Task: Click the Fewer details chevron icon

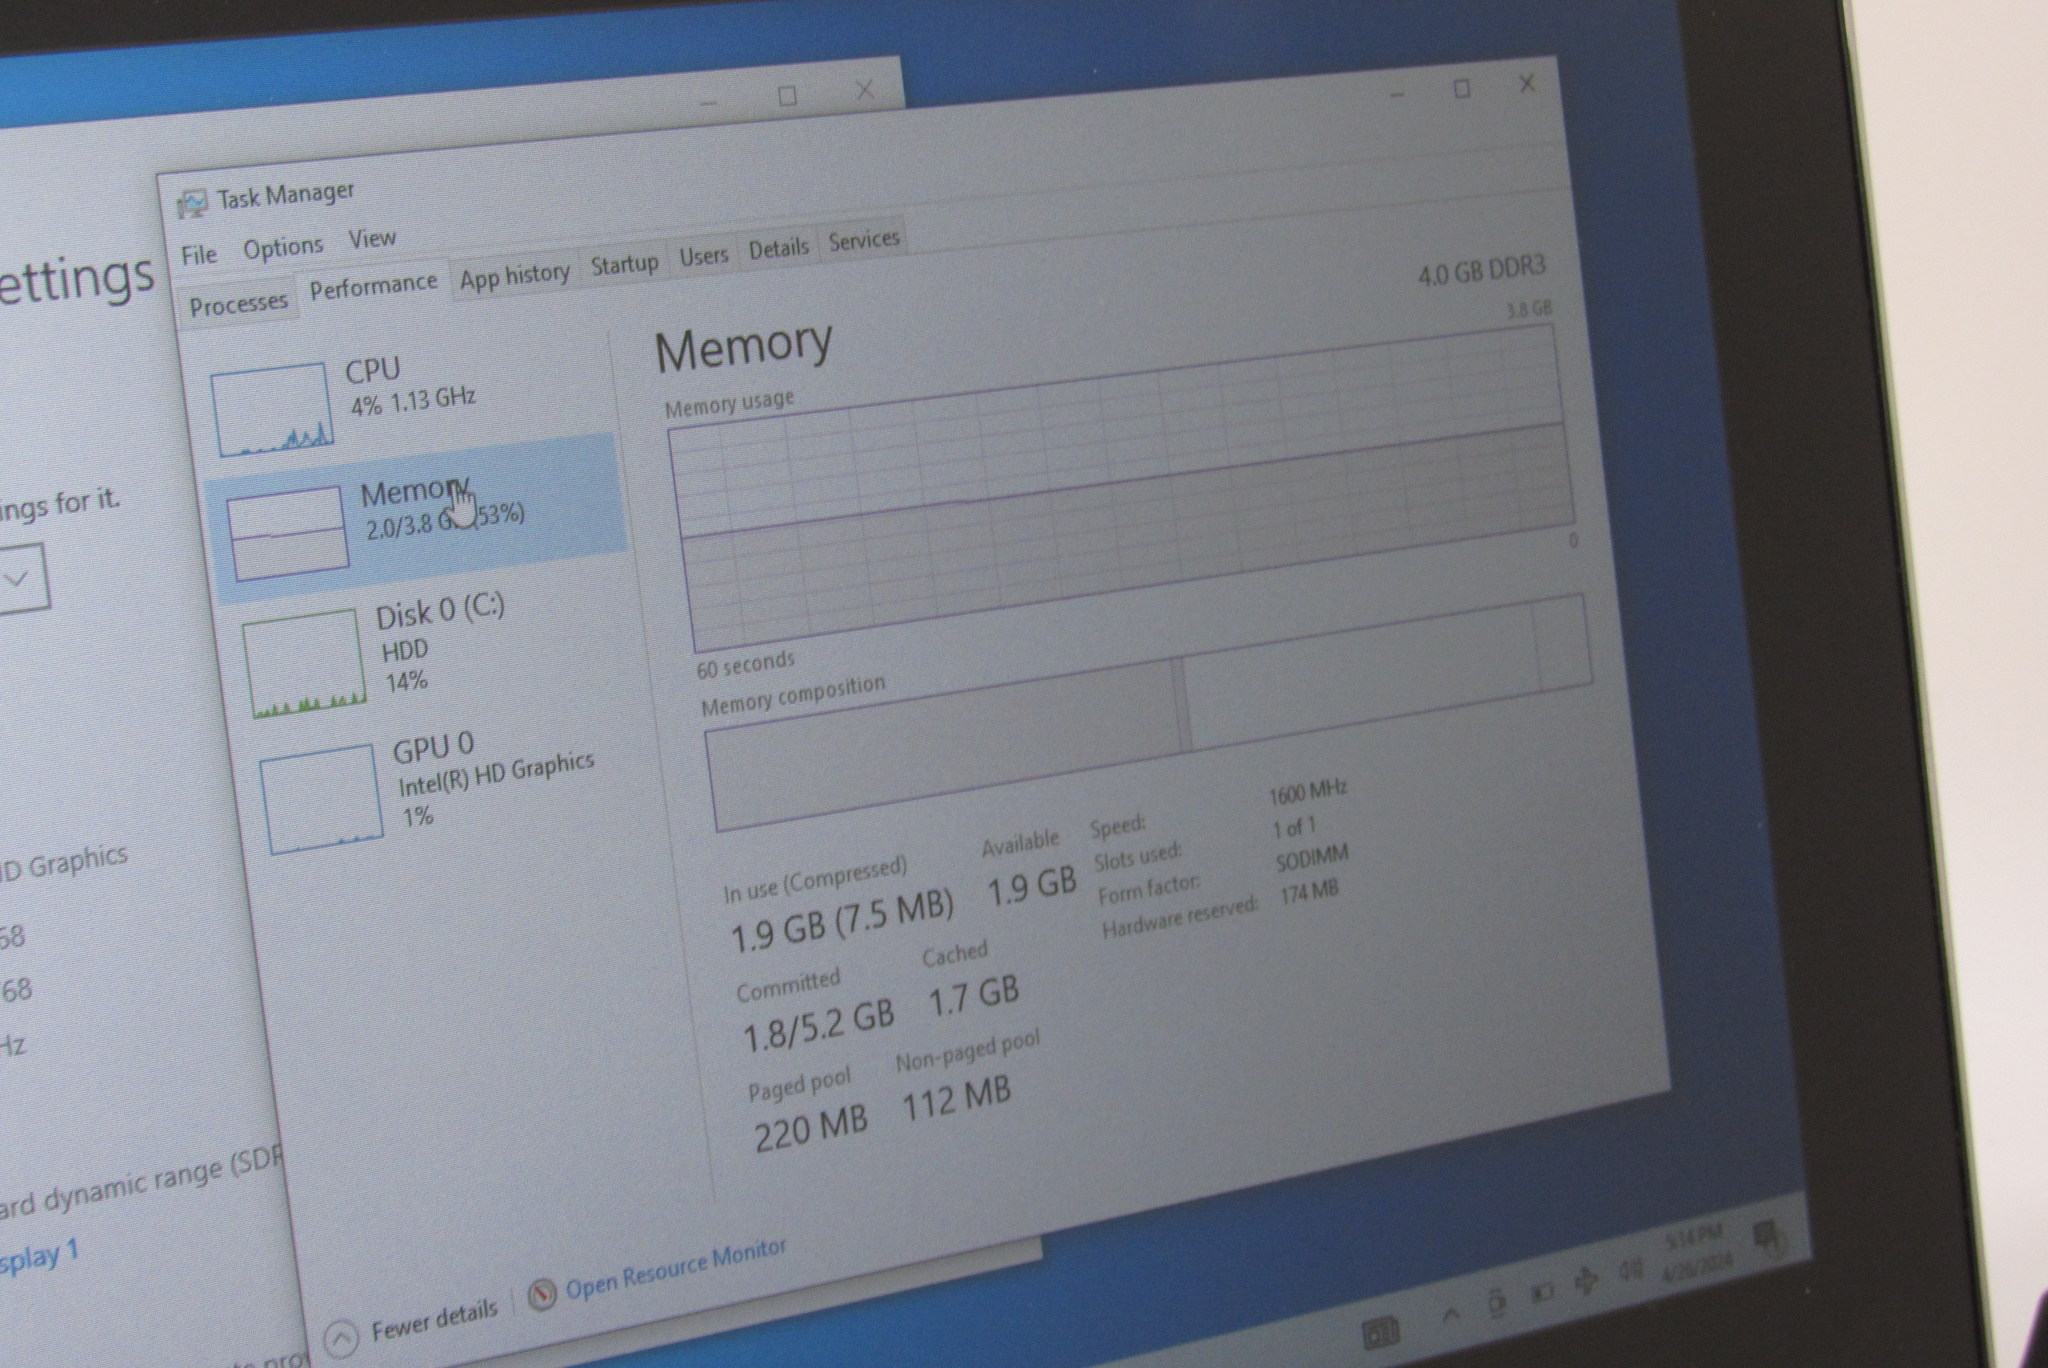Action: [x=342, y=1338]
